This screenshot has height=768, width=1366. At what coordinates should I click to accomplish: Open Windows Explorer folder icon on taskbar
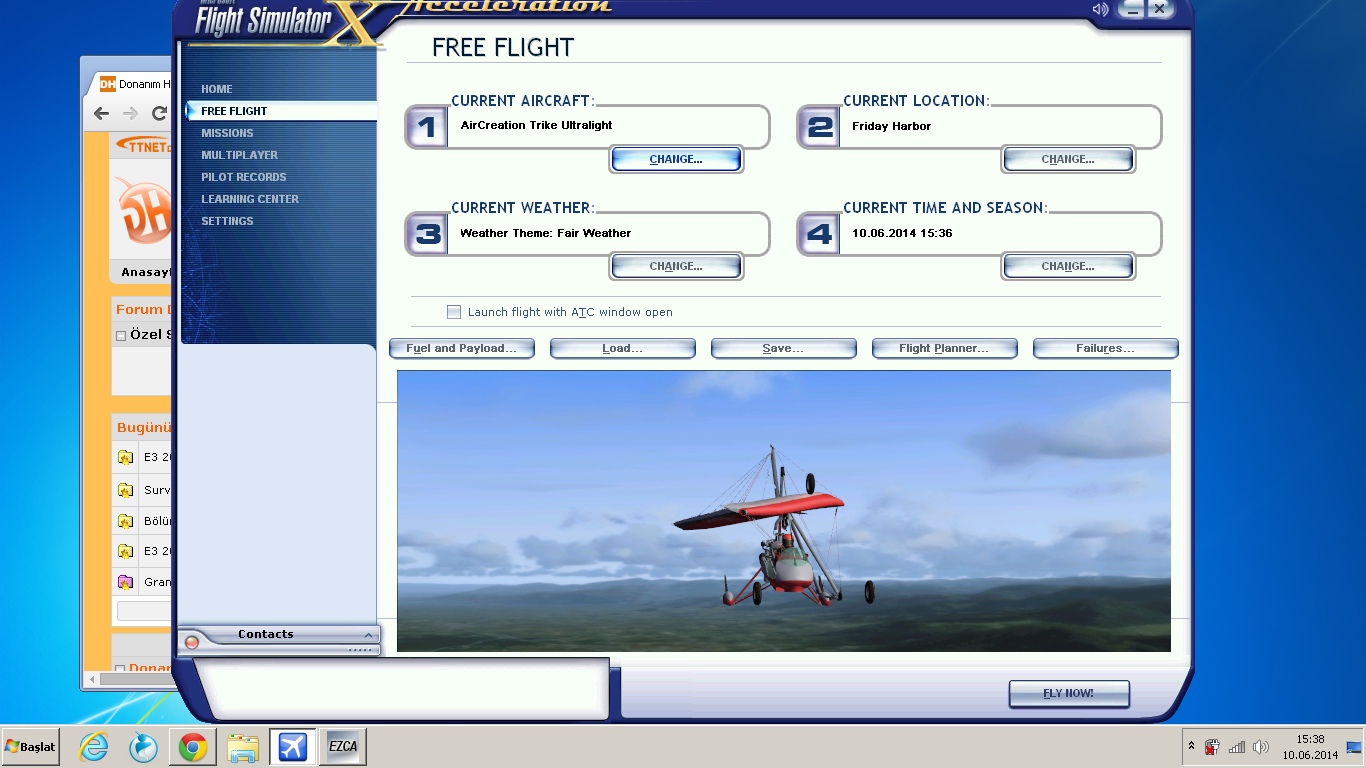(243, 747)
